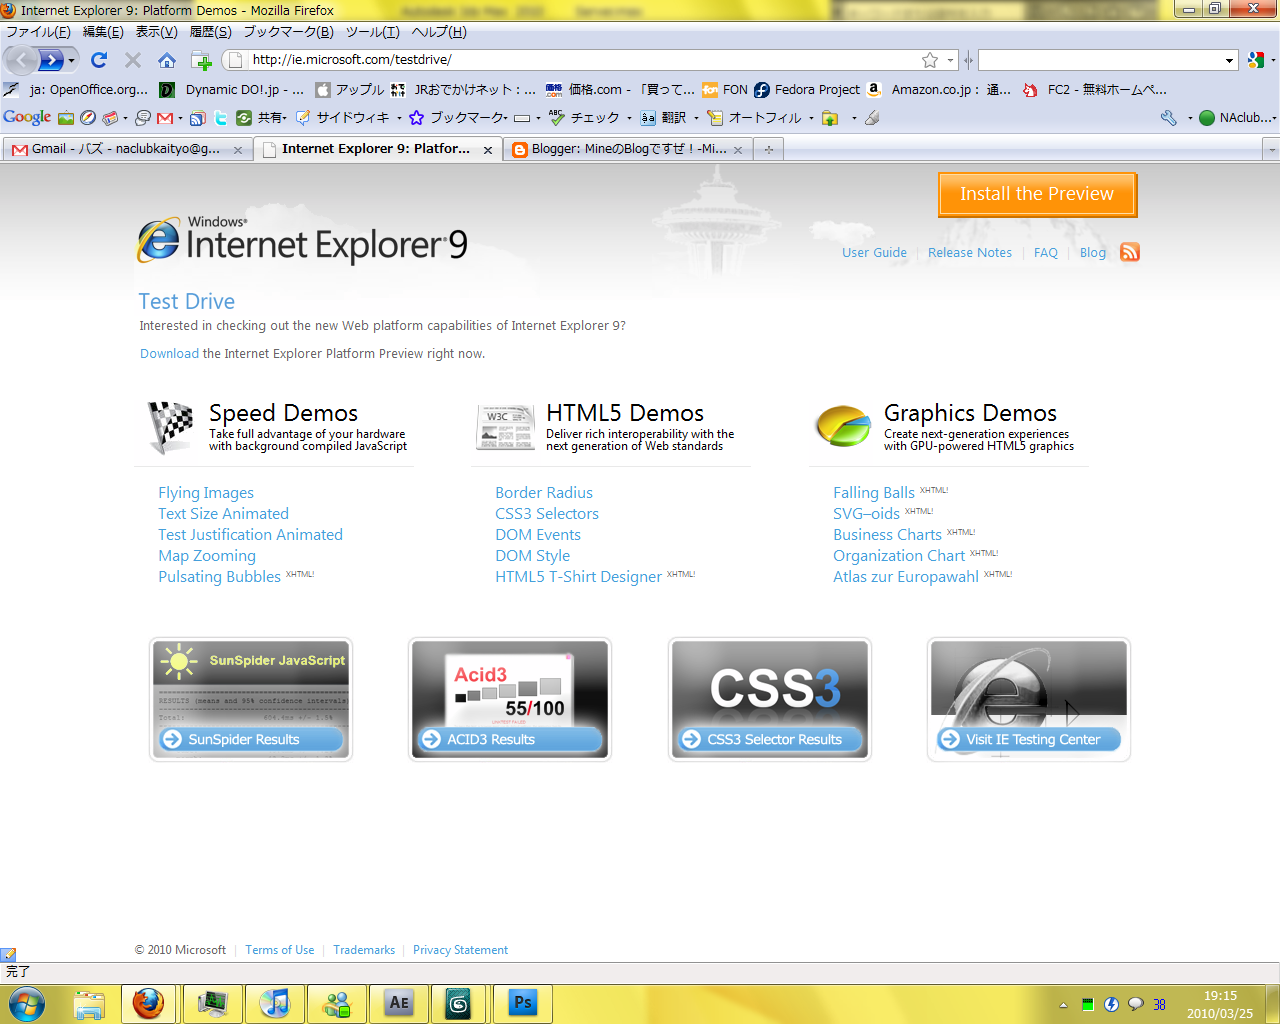Screen dimensions: 1280x1024
Task: Launch After Effects from the taskbar
Action: click(x=399, y=1003)
